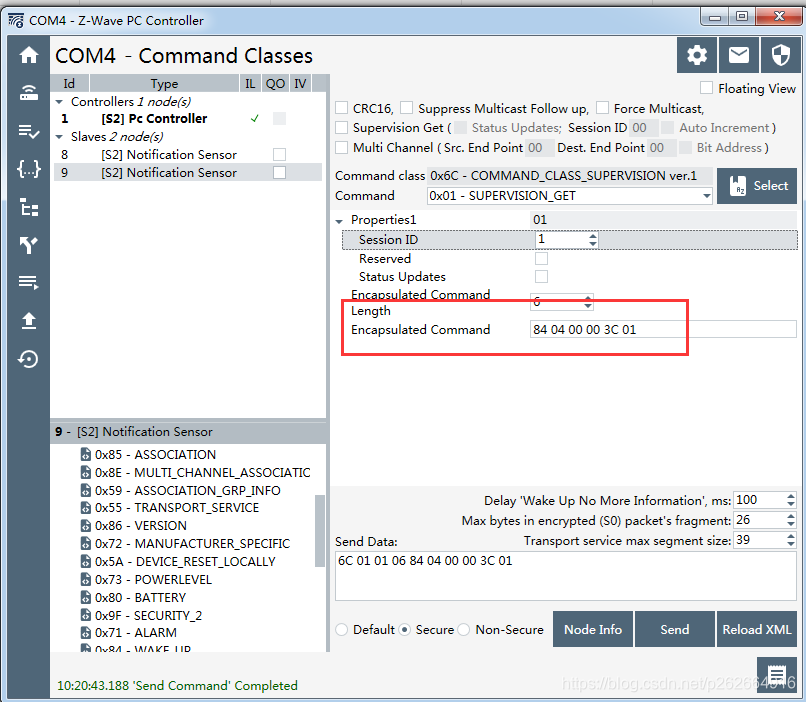Open the tree structure icon in sidebar
806x702 pixels.
[29, 207]
